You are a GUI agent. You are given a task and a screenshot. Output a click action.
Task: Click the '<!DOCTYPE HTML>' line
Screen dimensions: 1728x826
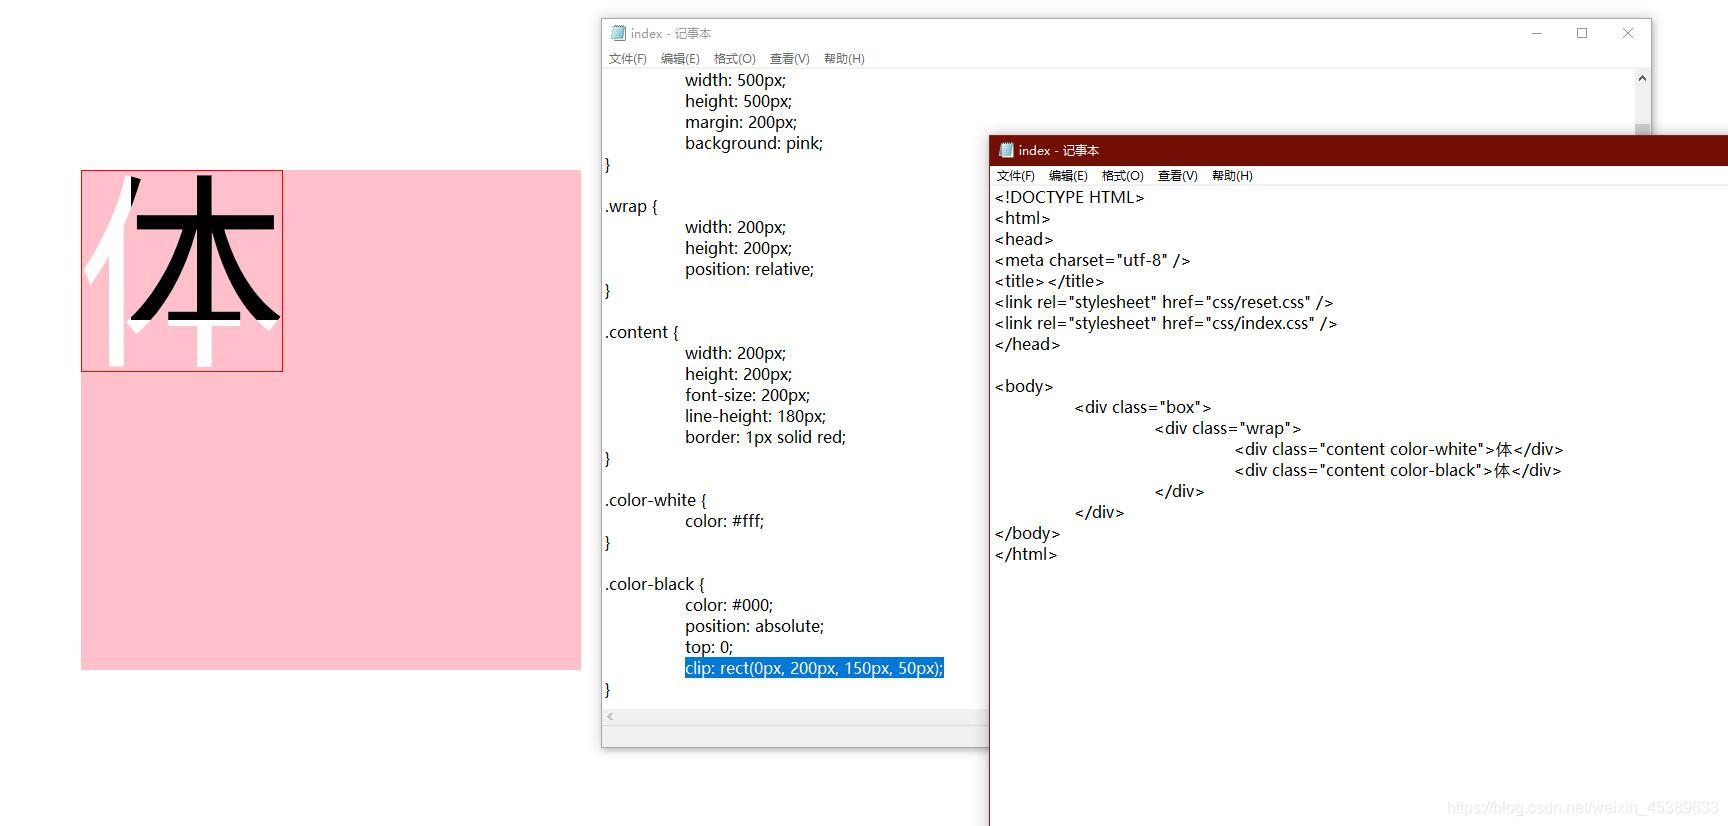1069,197
